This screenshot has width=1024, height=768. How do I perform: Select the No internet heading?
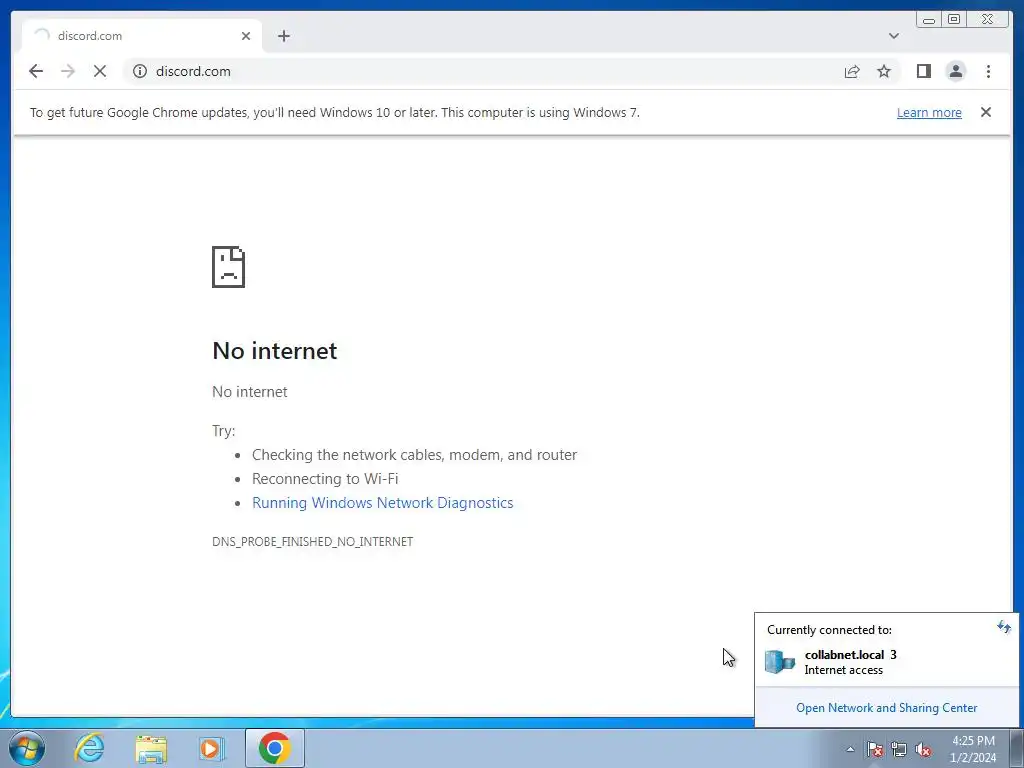coord(274,351)
